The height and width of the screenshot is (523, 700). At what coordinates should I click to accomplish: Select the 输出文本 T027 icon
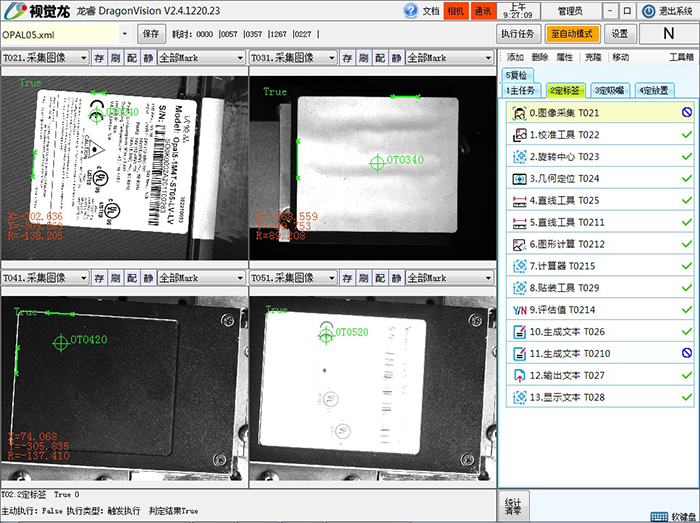coord(519,376)
